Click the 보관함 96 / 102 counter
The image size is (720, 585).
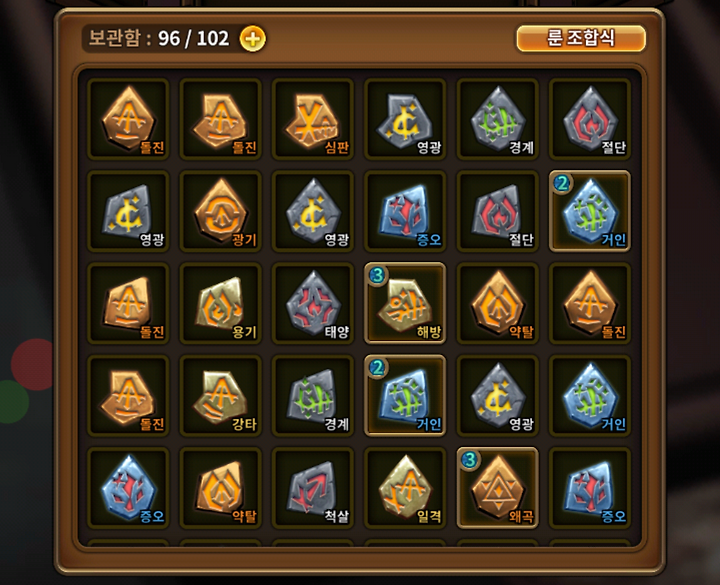click(158, 38)
